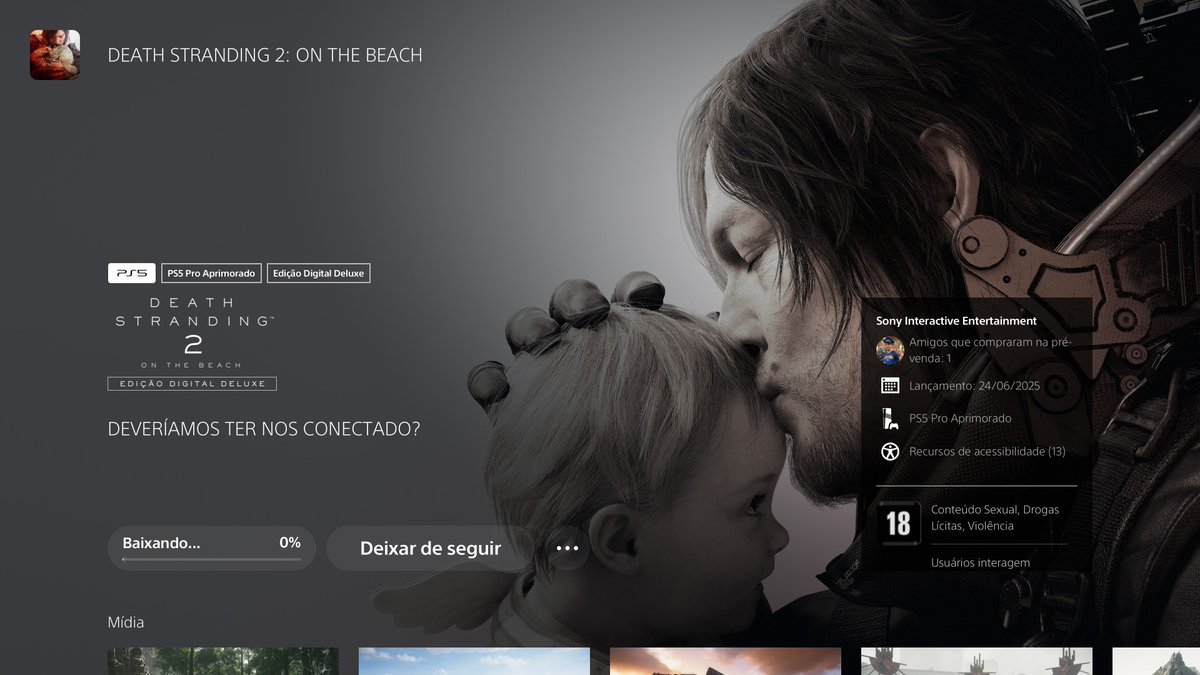The image size is (1200, 675).
Task: Click 'Sony Interactive Entertainment' publisher text
Action: (x=956, y=321)
